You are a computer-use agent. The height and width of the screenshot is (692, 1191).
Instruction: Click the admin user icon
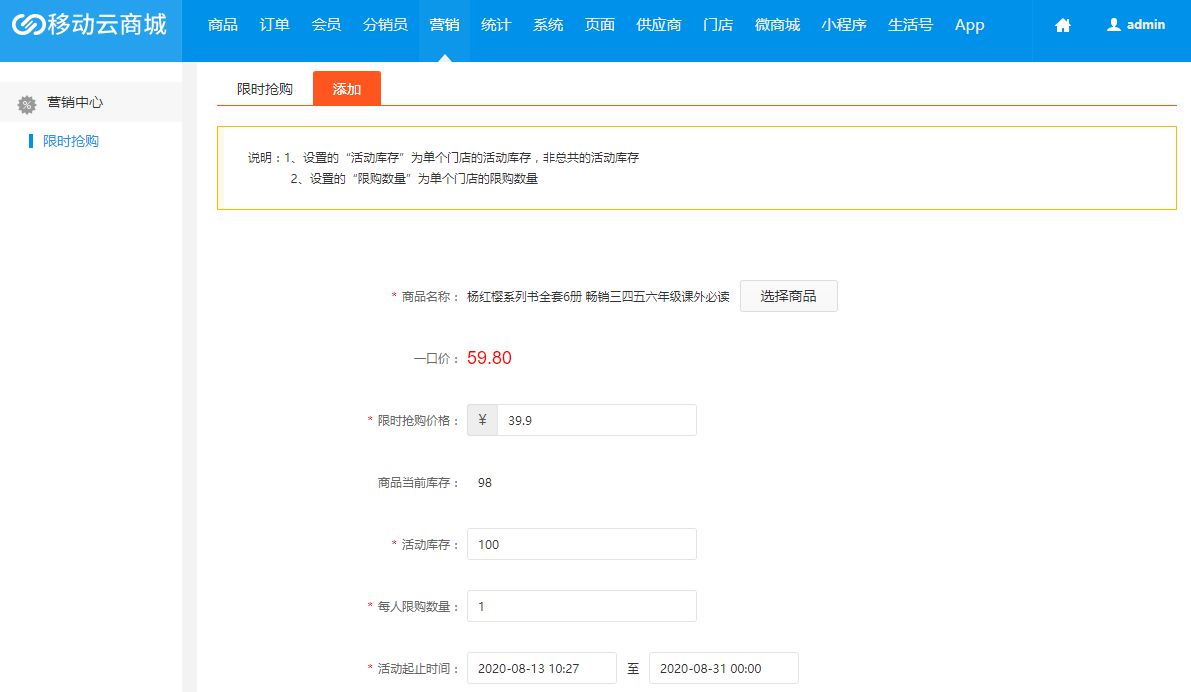(1114, 24)
